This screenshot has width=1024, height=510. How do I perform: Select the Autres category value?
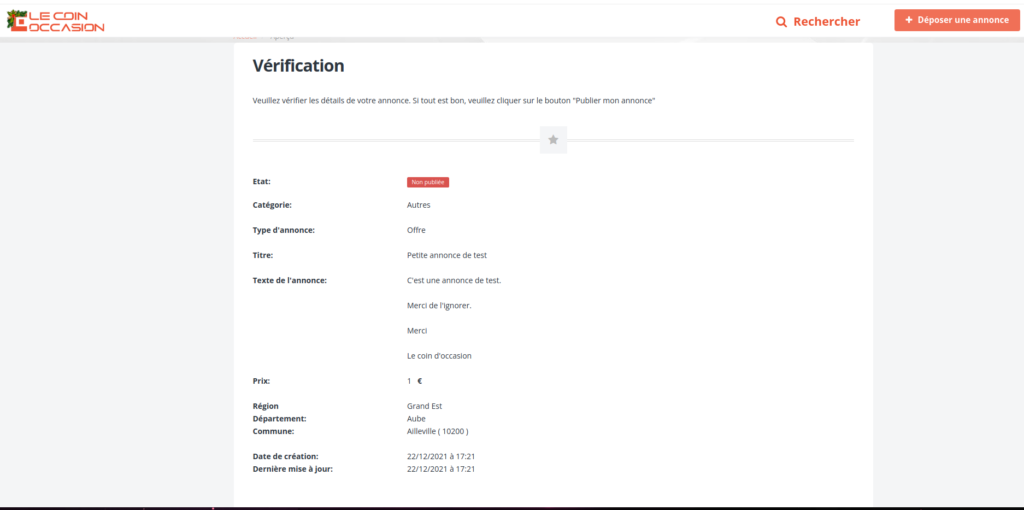coord(418,205)
